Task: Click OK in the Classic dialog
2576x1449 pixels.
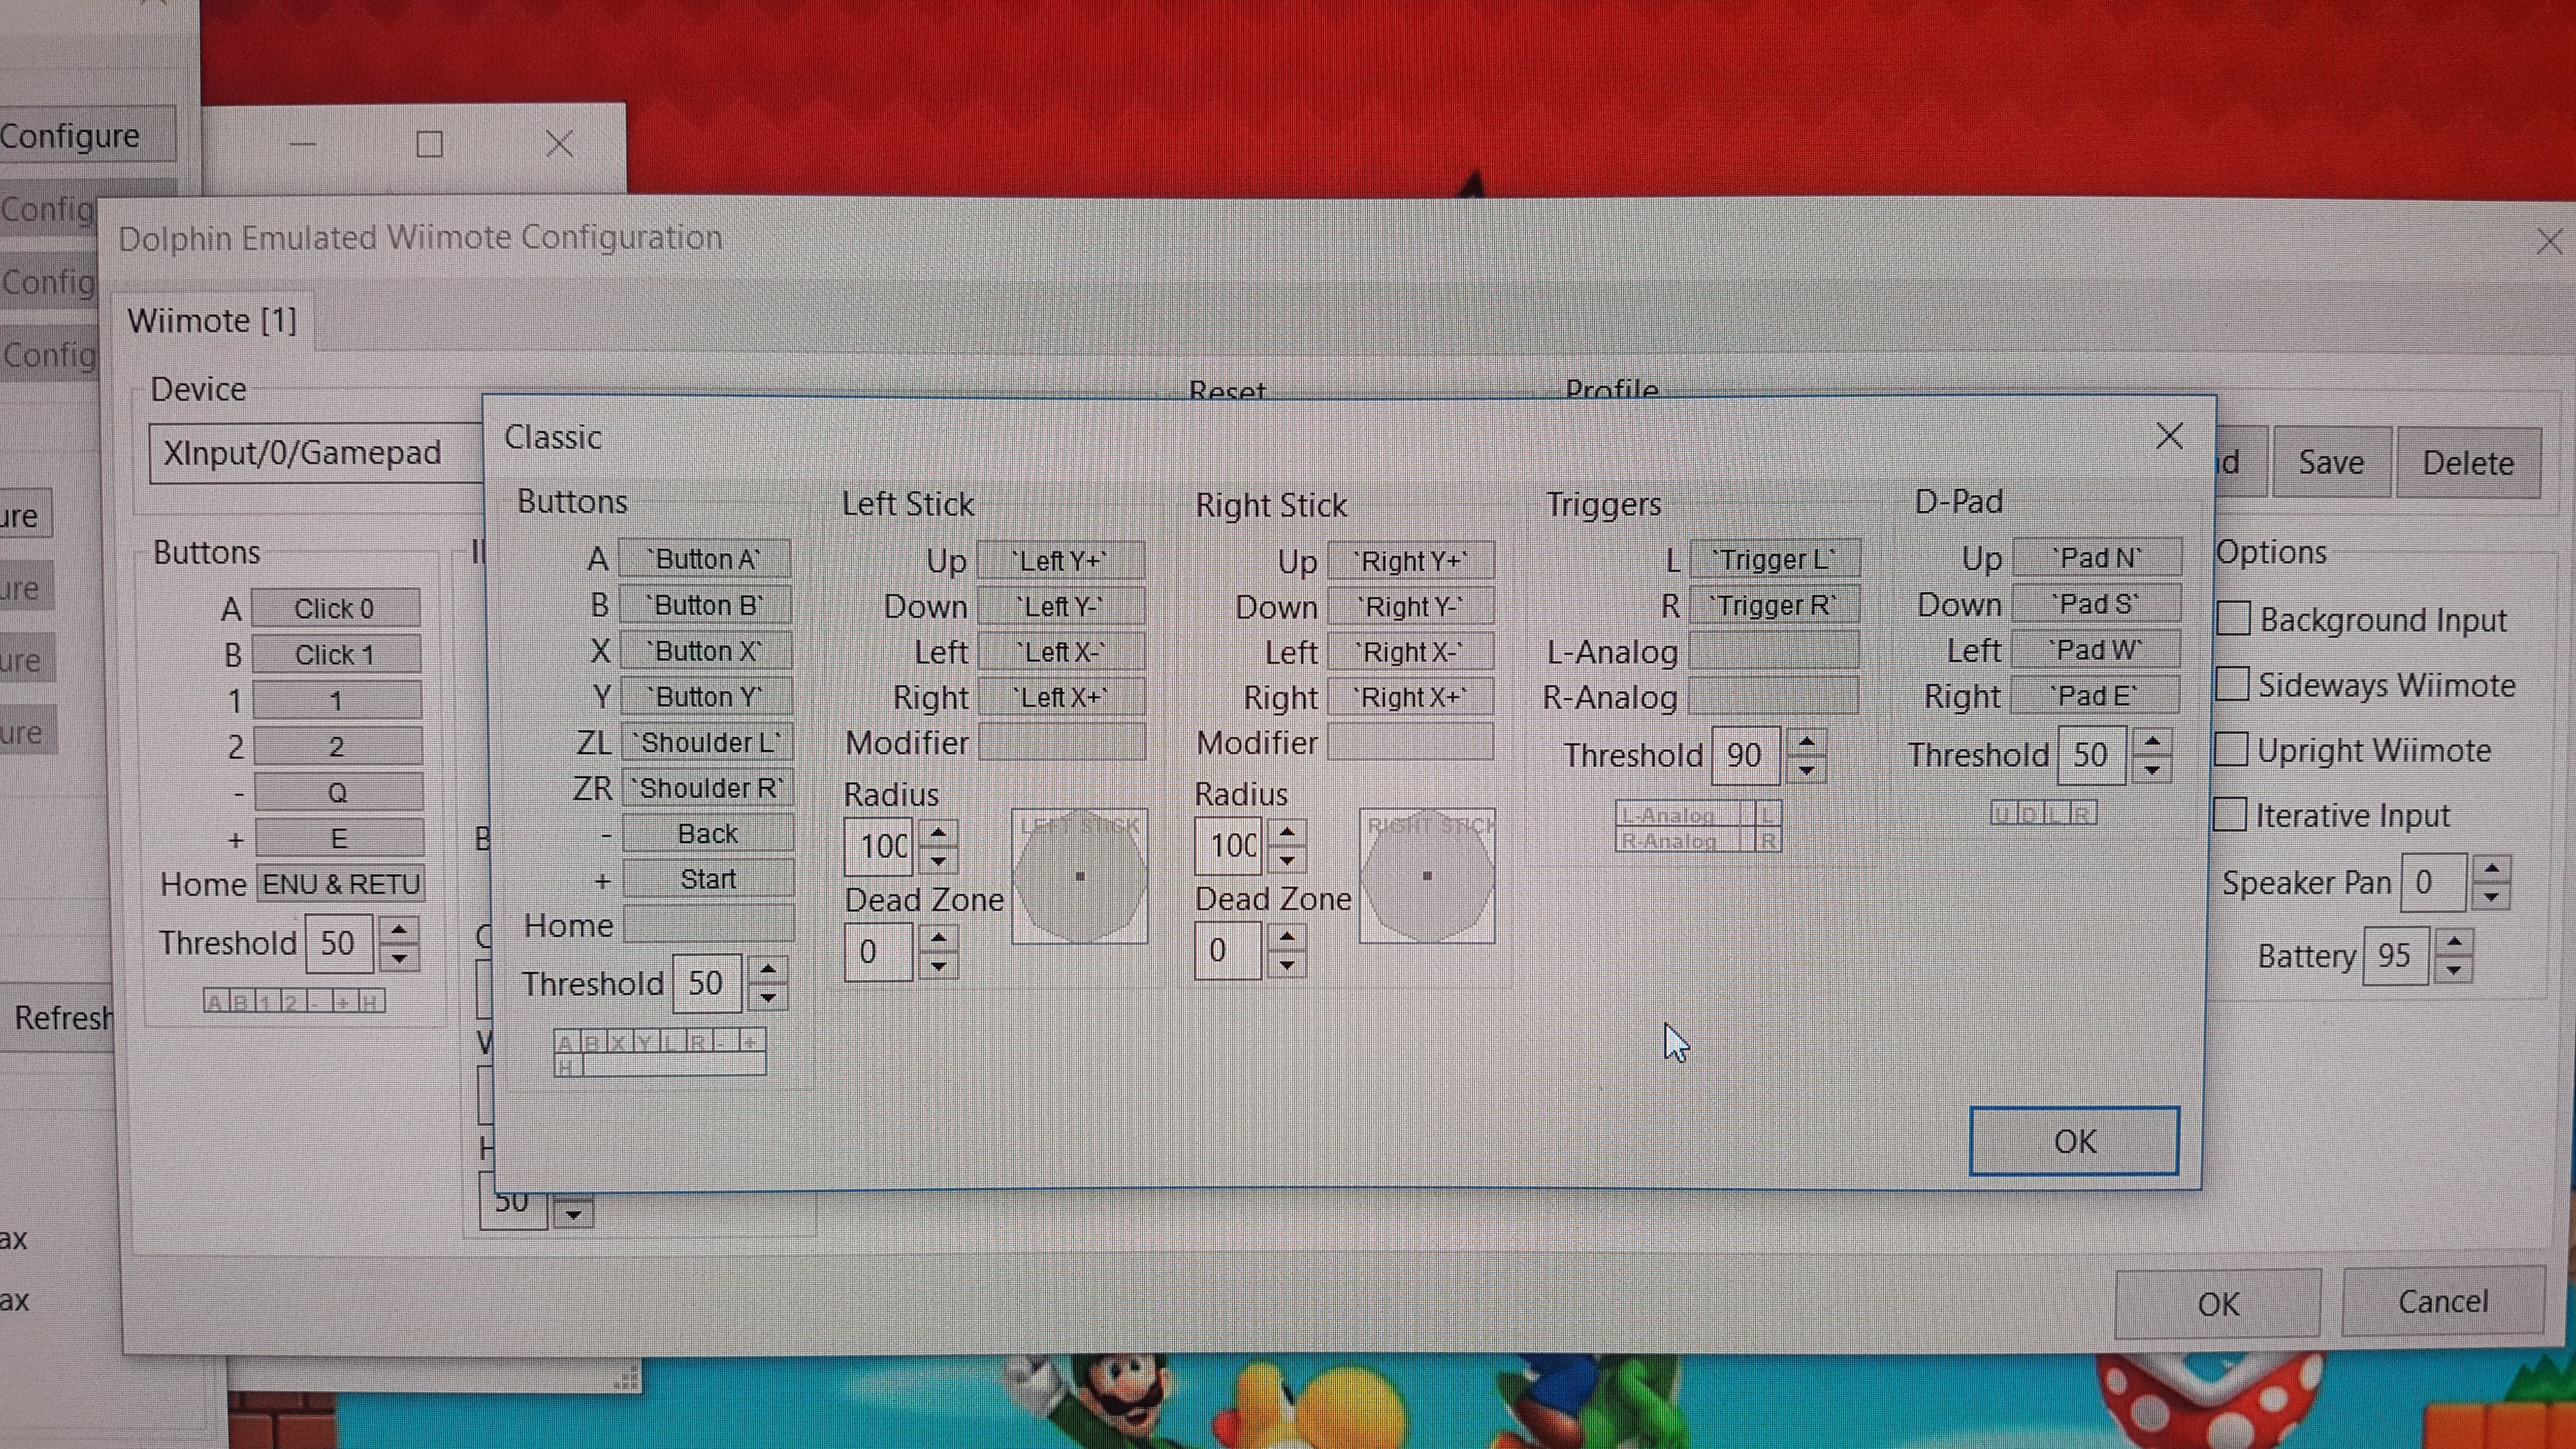Action: pyautogui.click(x=2074, y=1141)
